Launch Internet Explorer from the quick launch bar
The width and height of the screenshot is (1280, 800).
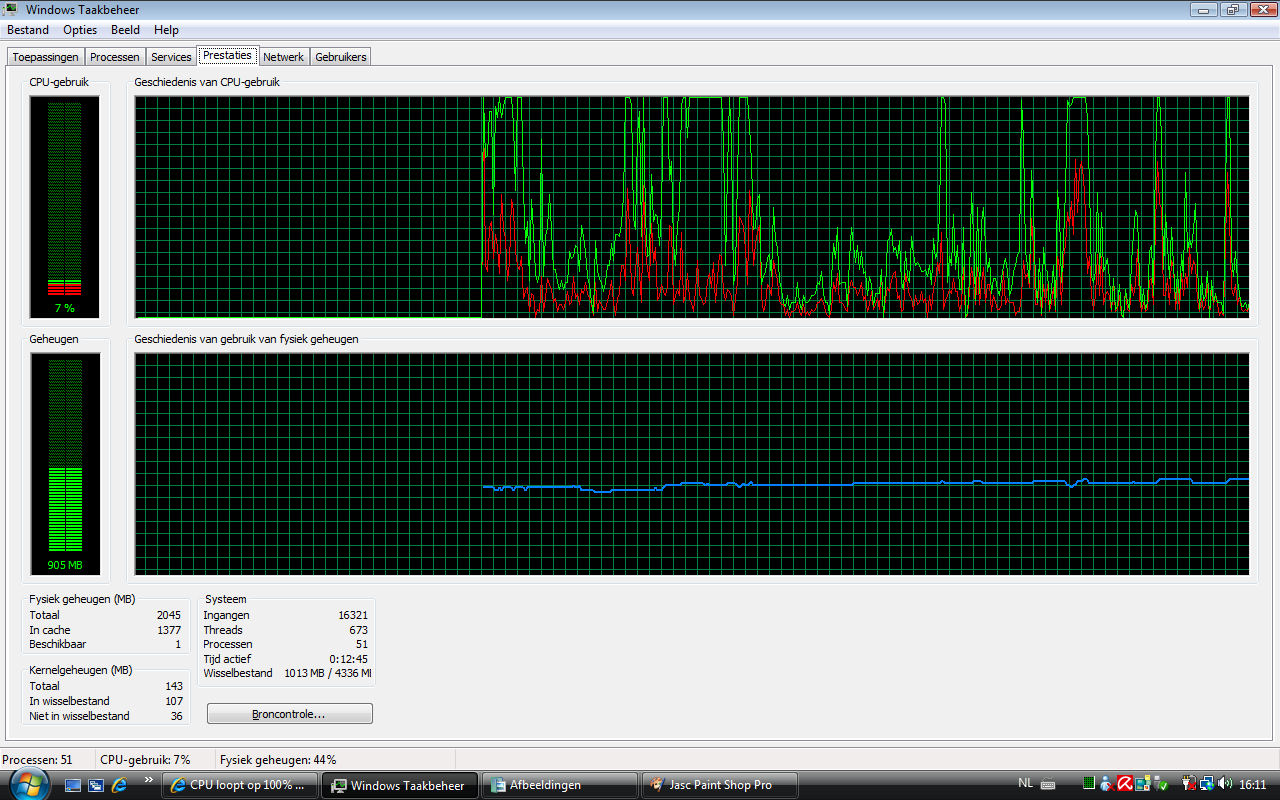[x=119, y=785]
